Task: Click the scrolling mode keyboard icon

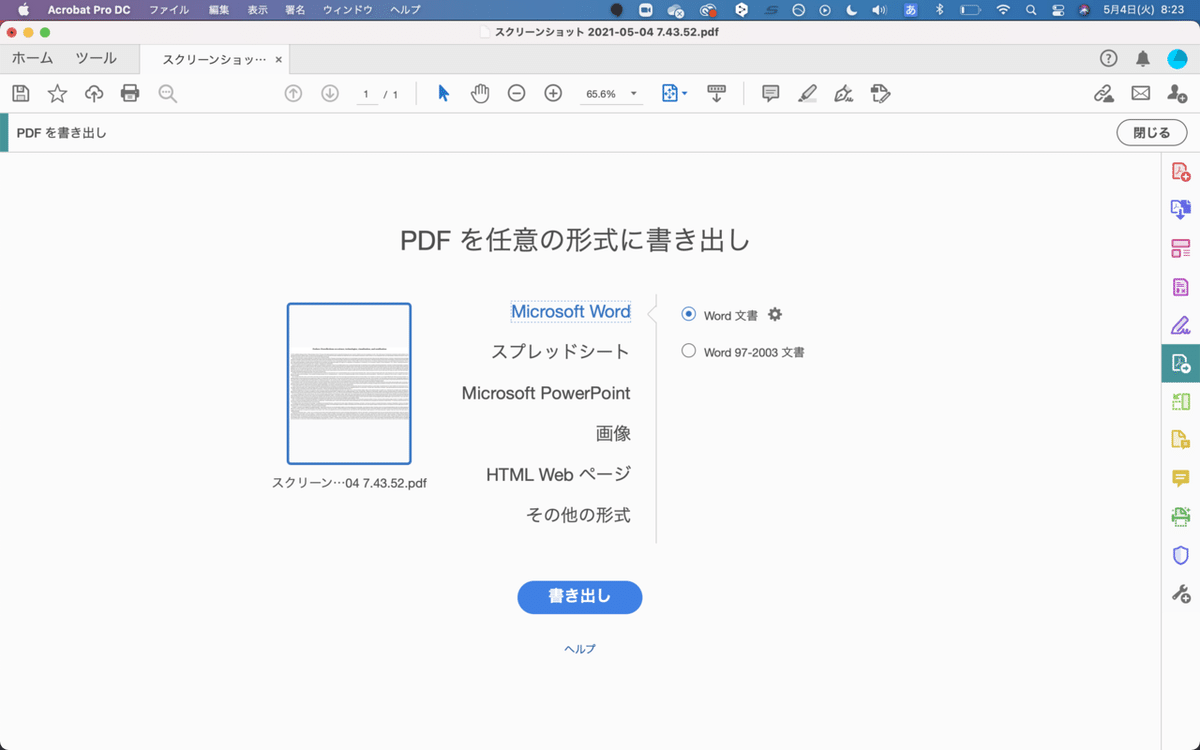Action: tap(716, 93)
